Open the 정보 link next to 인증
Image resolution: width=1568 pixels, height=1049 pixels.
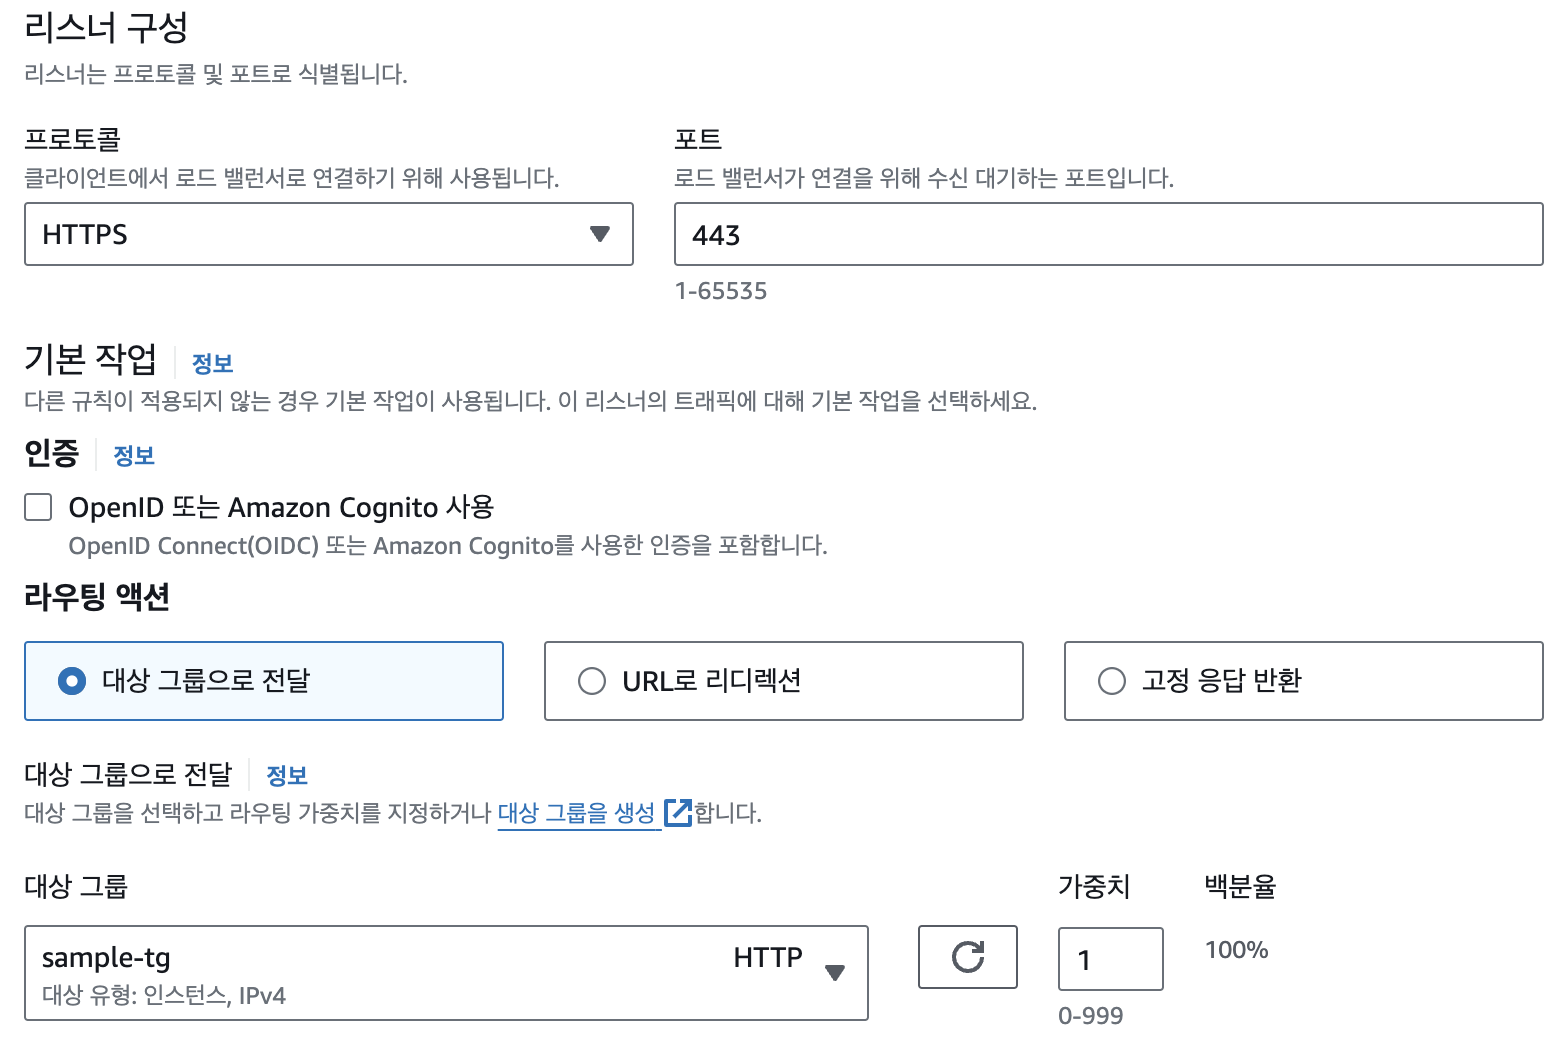tap(134, 455)
